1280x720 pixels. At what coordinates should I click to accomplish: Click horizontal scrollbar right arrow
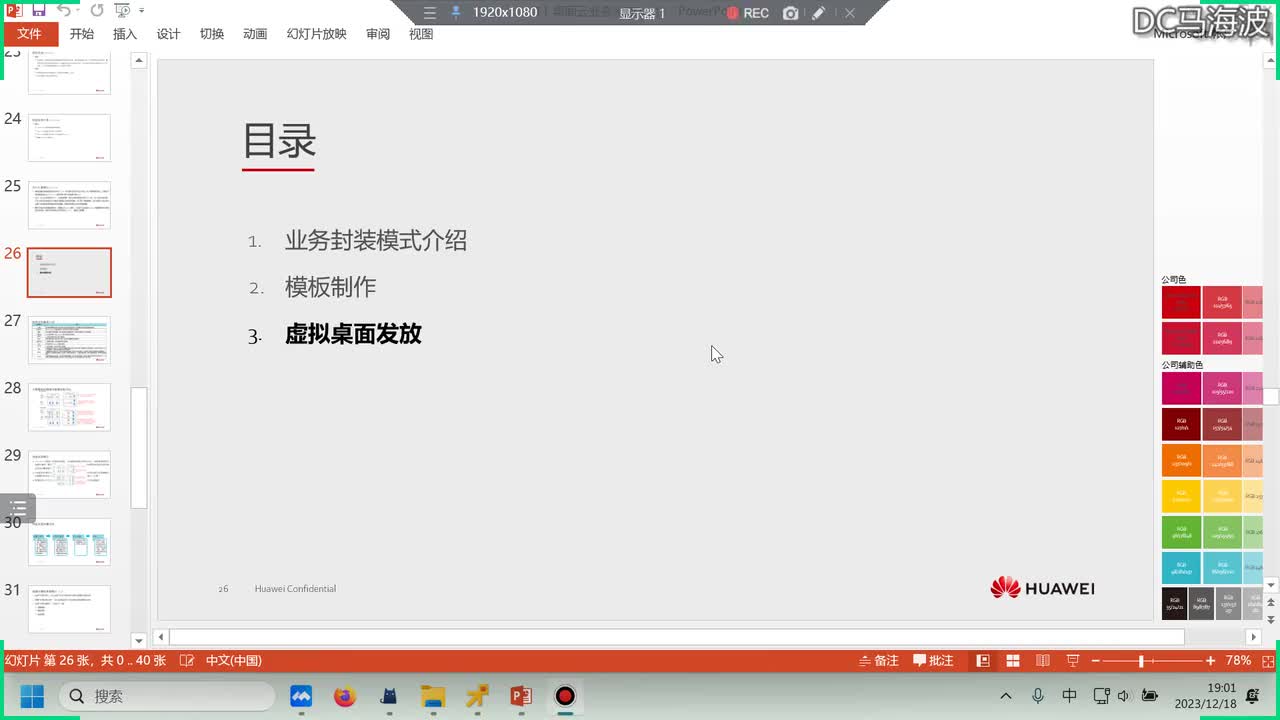pos(1253,637)
